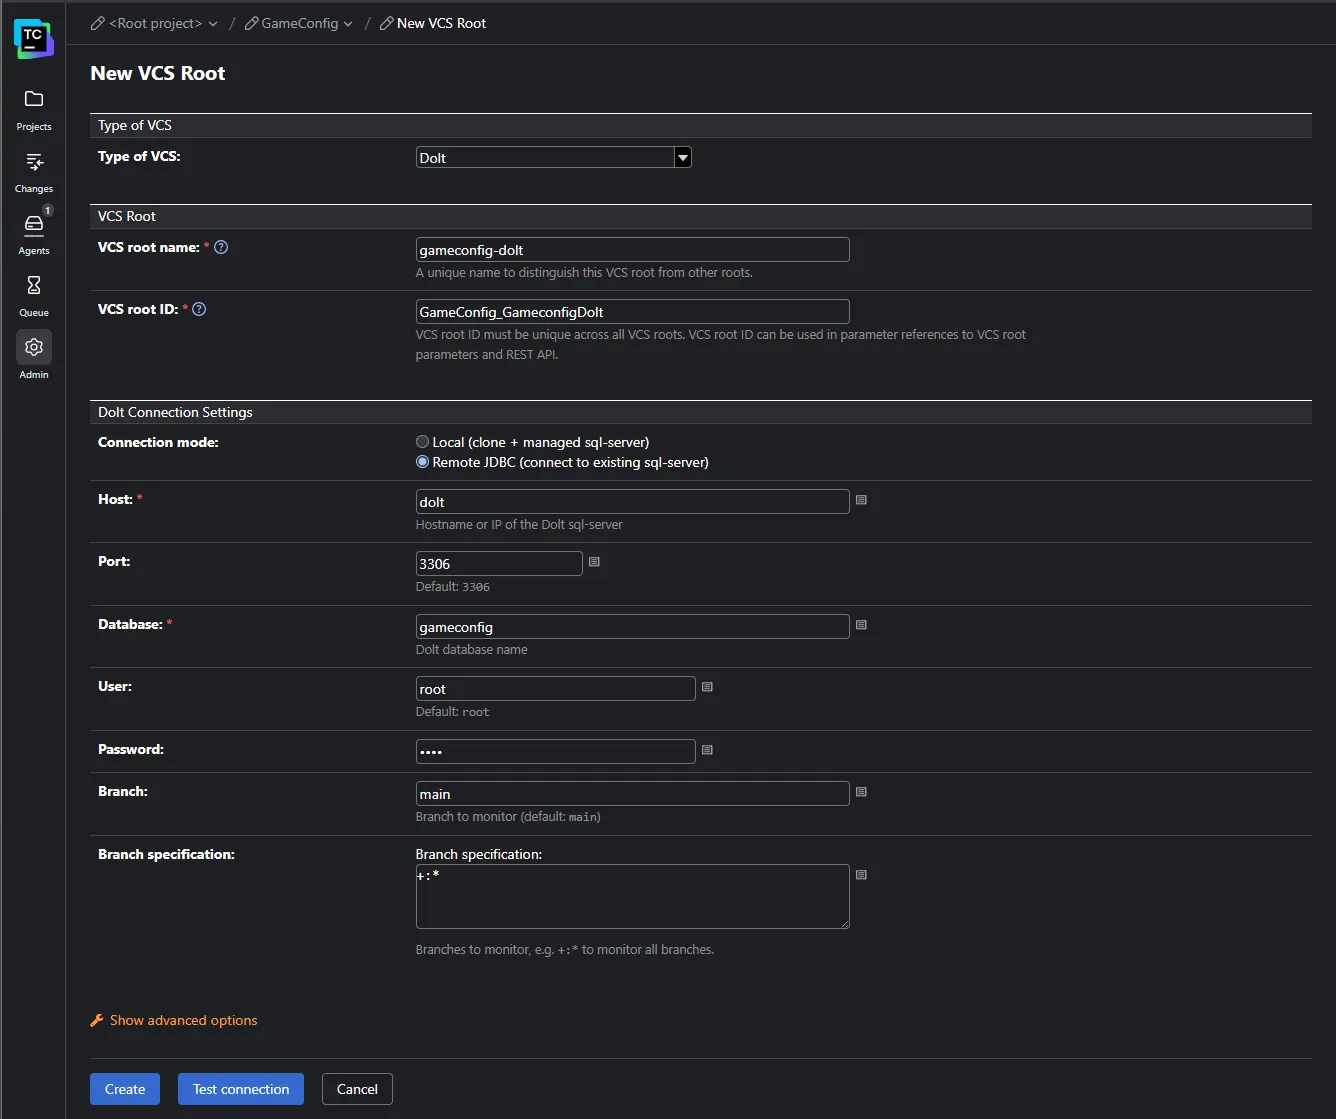Click parameter picker icon beside User field
The height and width of the screenshot is (1119, 1336).
click(x=707, y=687)
